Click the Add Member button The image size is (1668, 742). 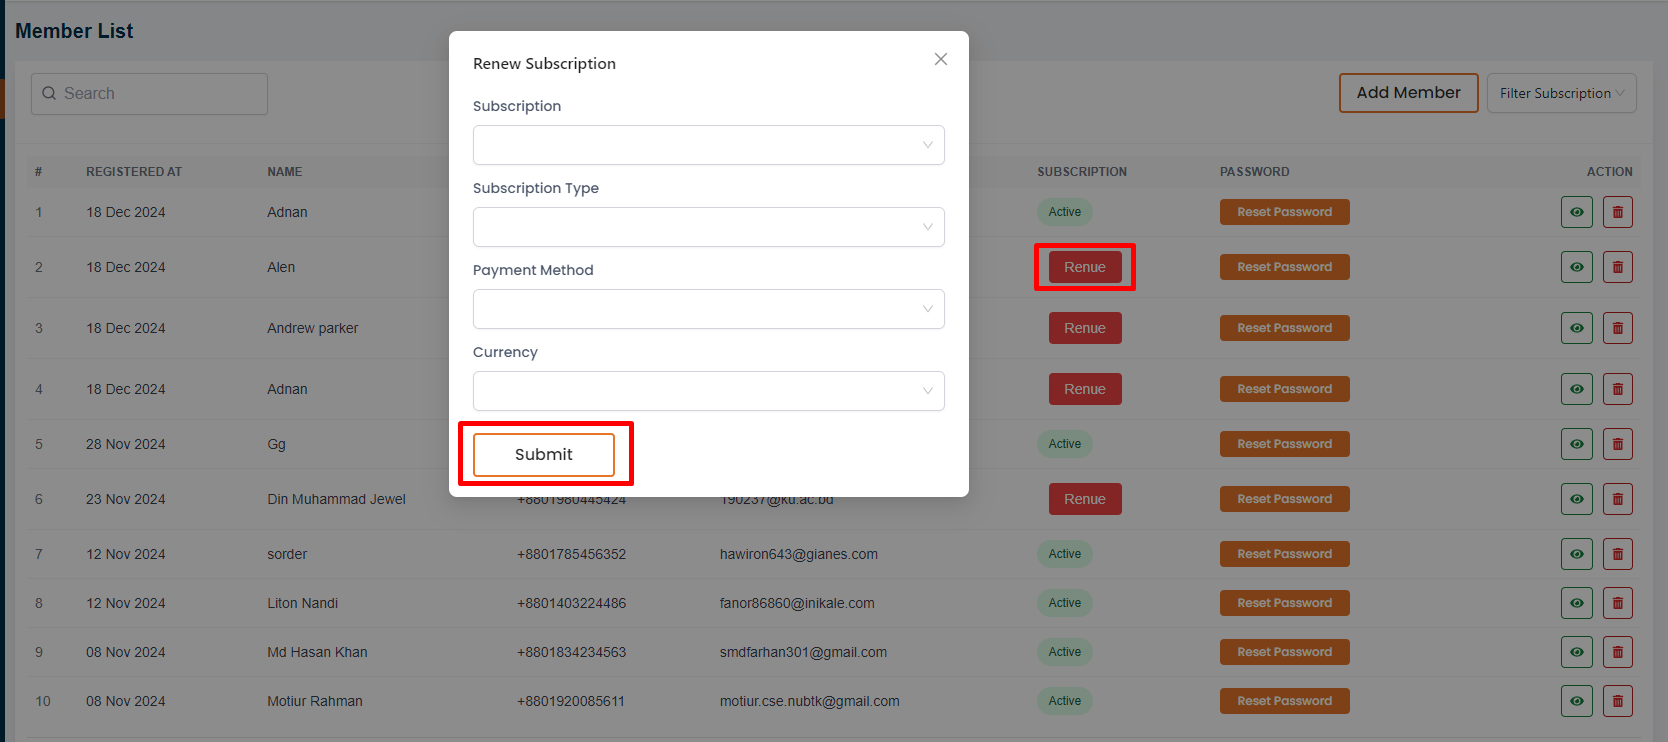pos(1408,93)
